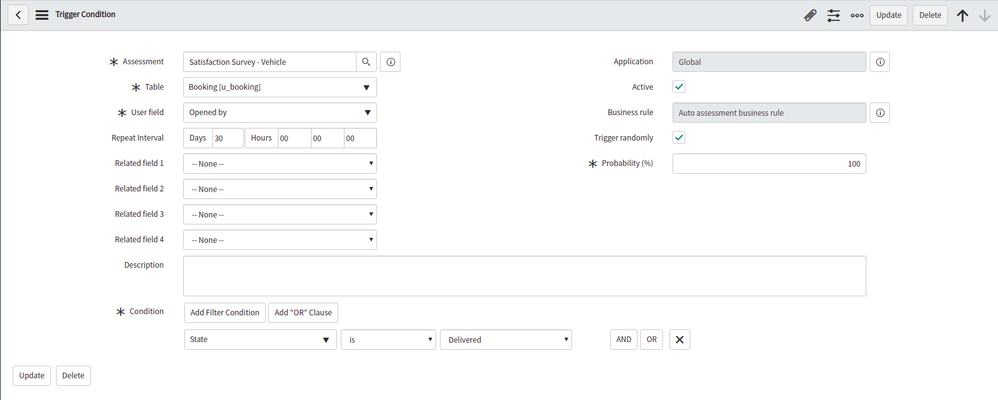Viewport: 998px width, 400px height.
Task: Expand the Related field 2 dropdown
Action: click(x=279, y=189)
